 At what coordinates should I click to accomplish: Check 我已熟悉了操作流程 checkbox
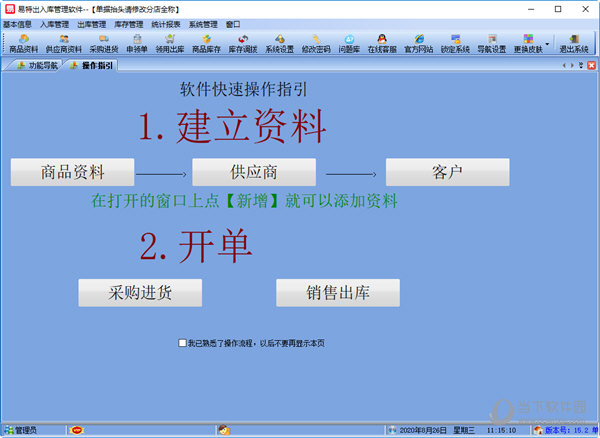(x=183, y=343)
